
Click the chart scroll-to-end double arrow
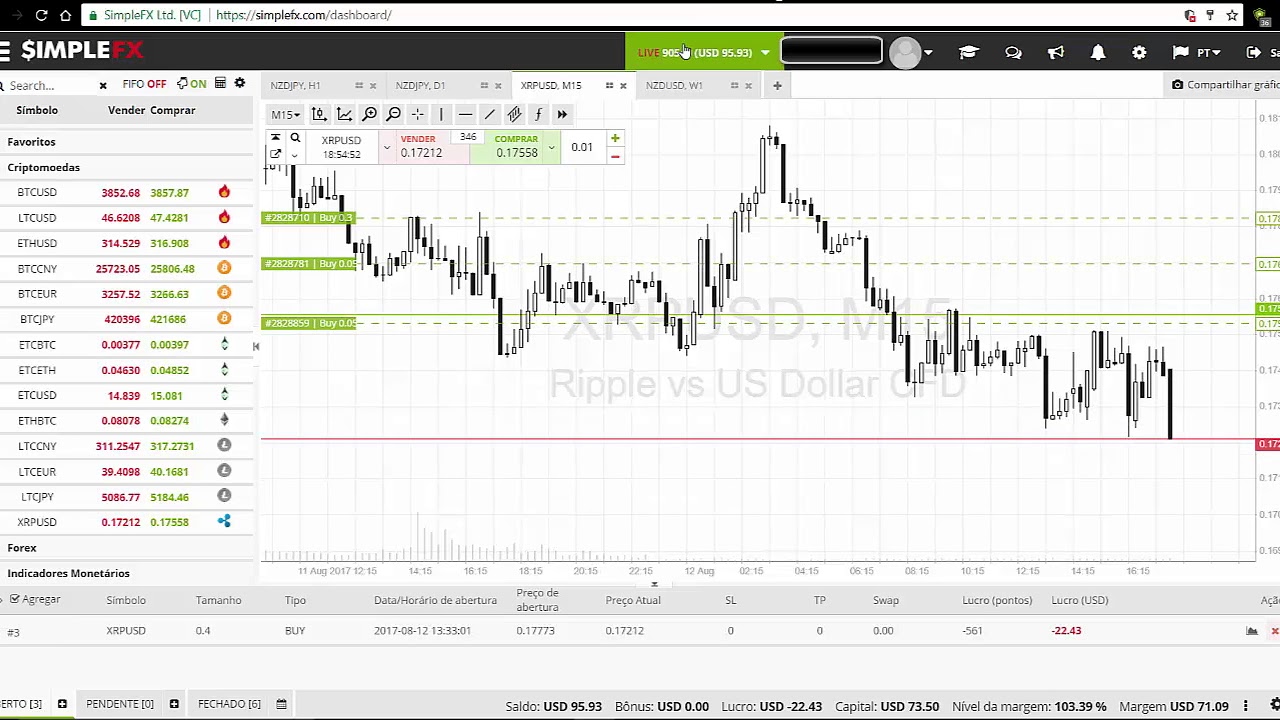(562, 114)
